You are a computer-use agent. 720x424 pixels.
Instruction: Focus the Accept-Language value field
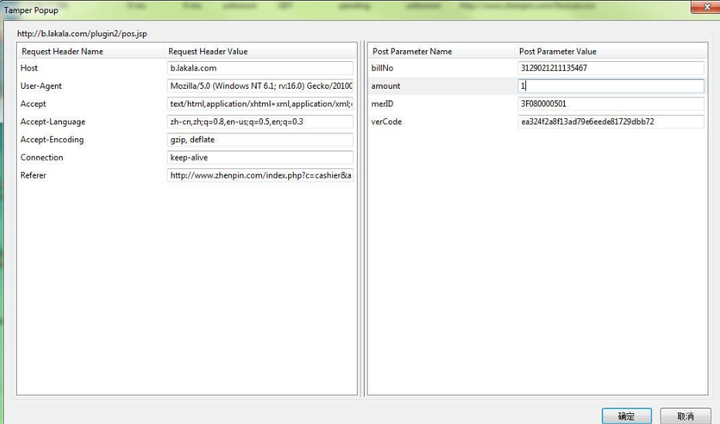tap(260, 122)
